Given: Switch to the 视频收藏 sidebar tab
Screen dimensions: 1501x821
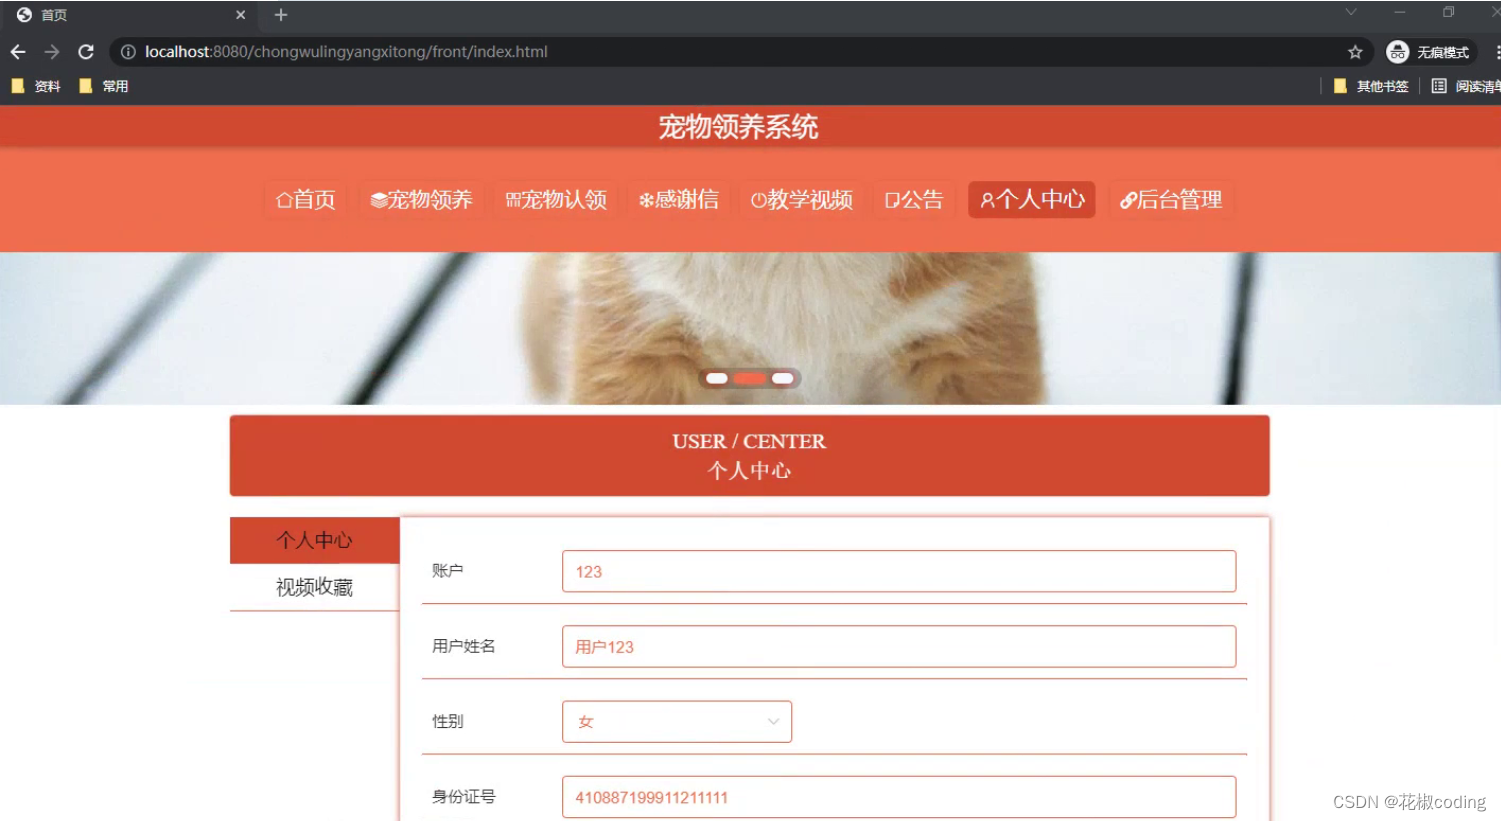Looking at the screenshot, I should point(315,586).
